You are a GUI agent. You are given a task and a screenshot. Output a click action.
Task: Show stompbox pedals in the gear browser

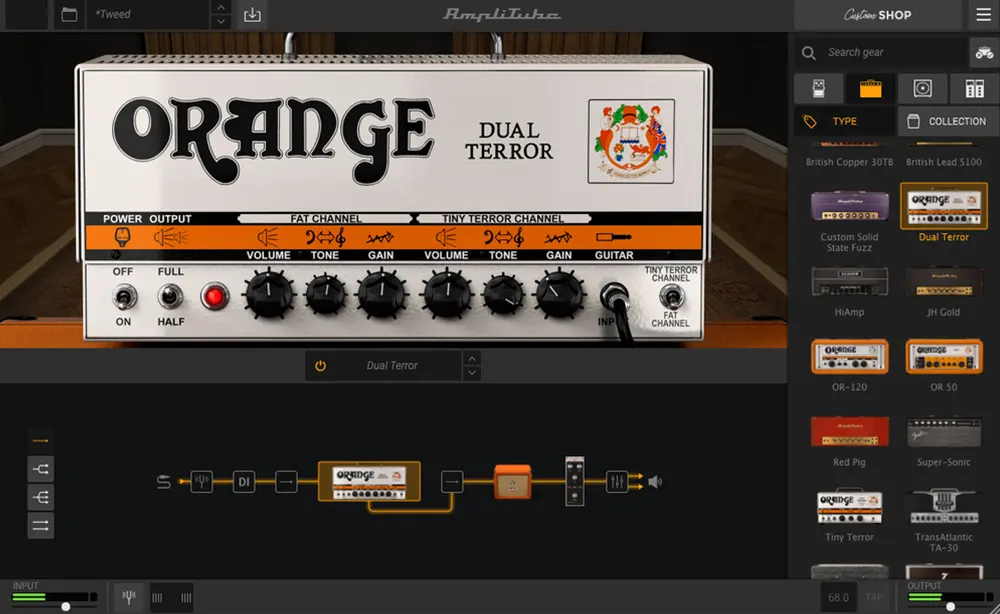point(819,88)
